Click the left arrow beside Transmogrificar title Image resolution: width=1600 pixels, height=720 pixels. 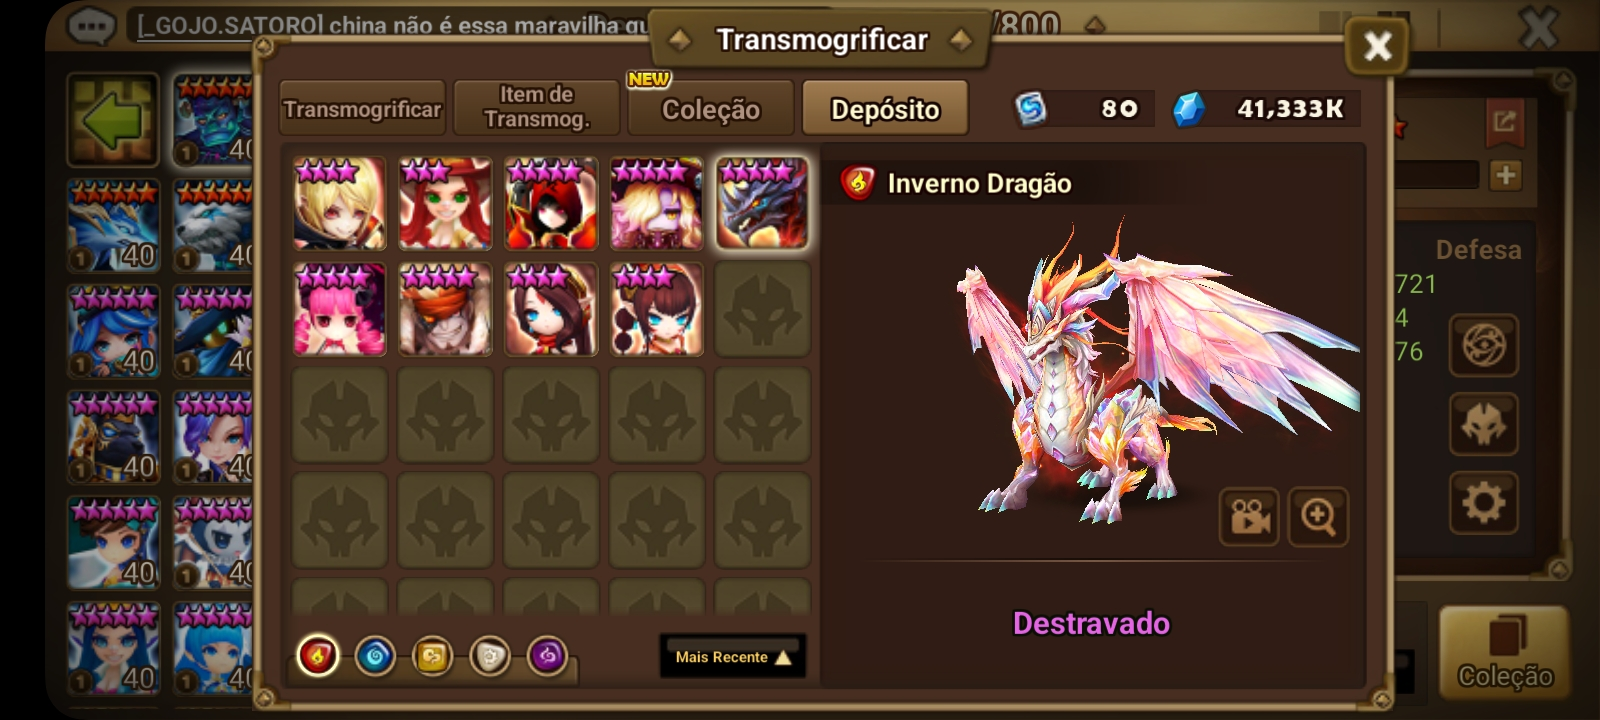[680, 40]
